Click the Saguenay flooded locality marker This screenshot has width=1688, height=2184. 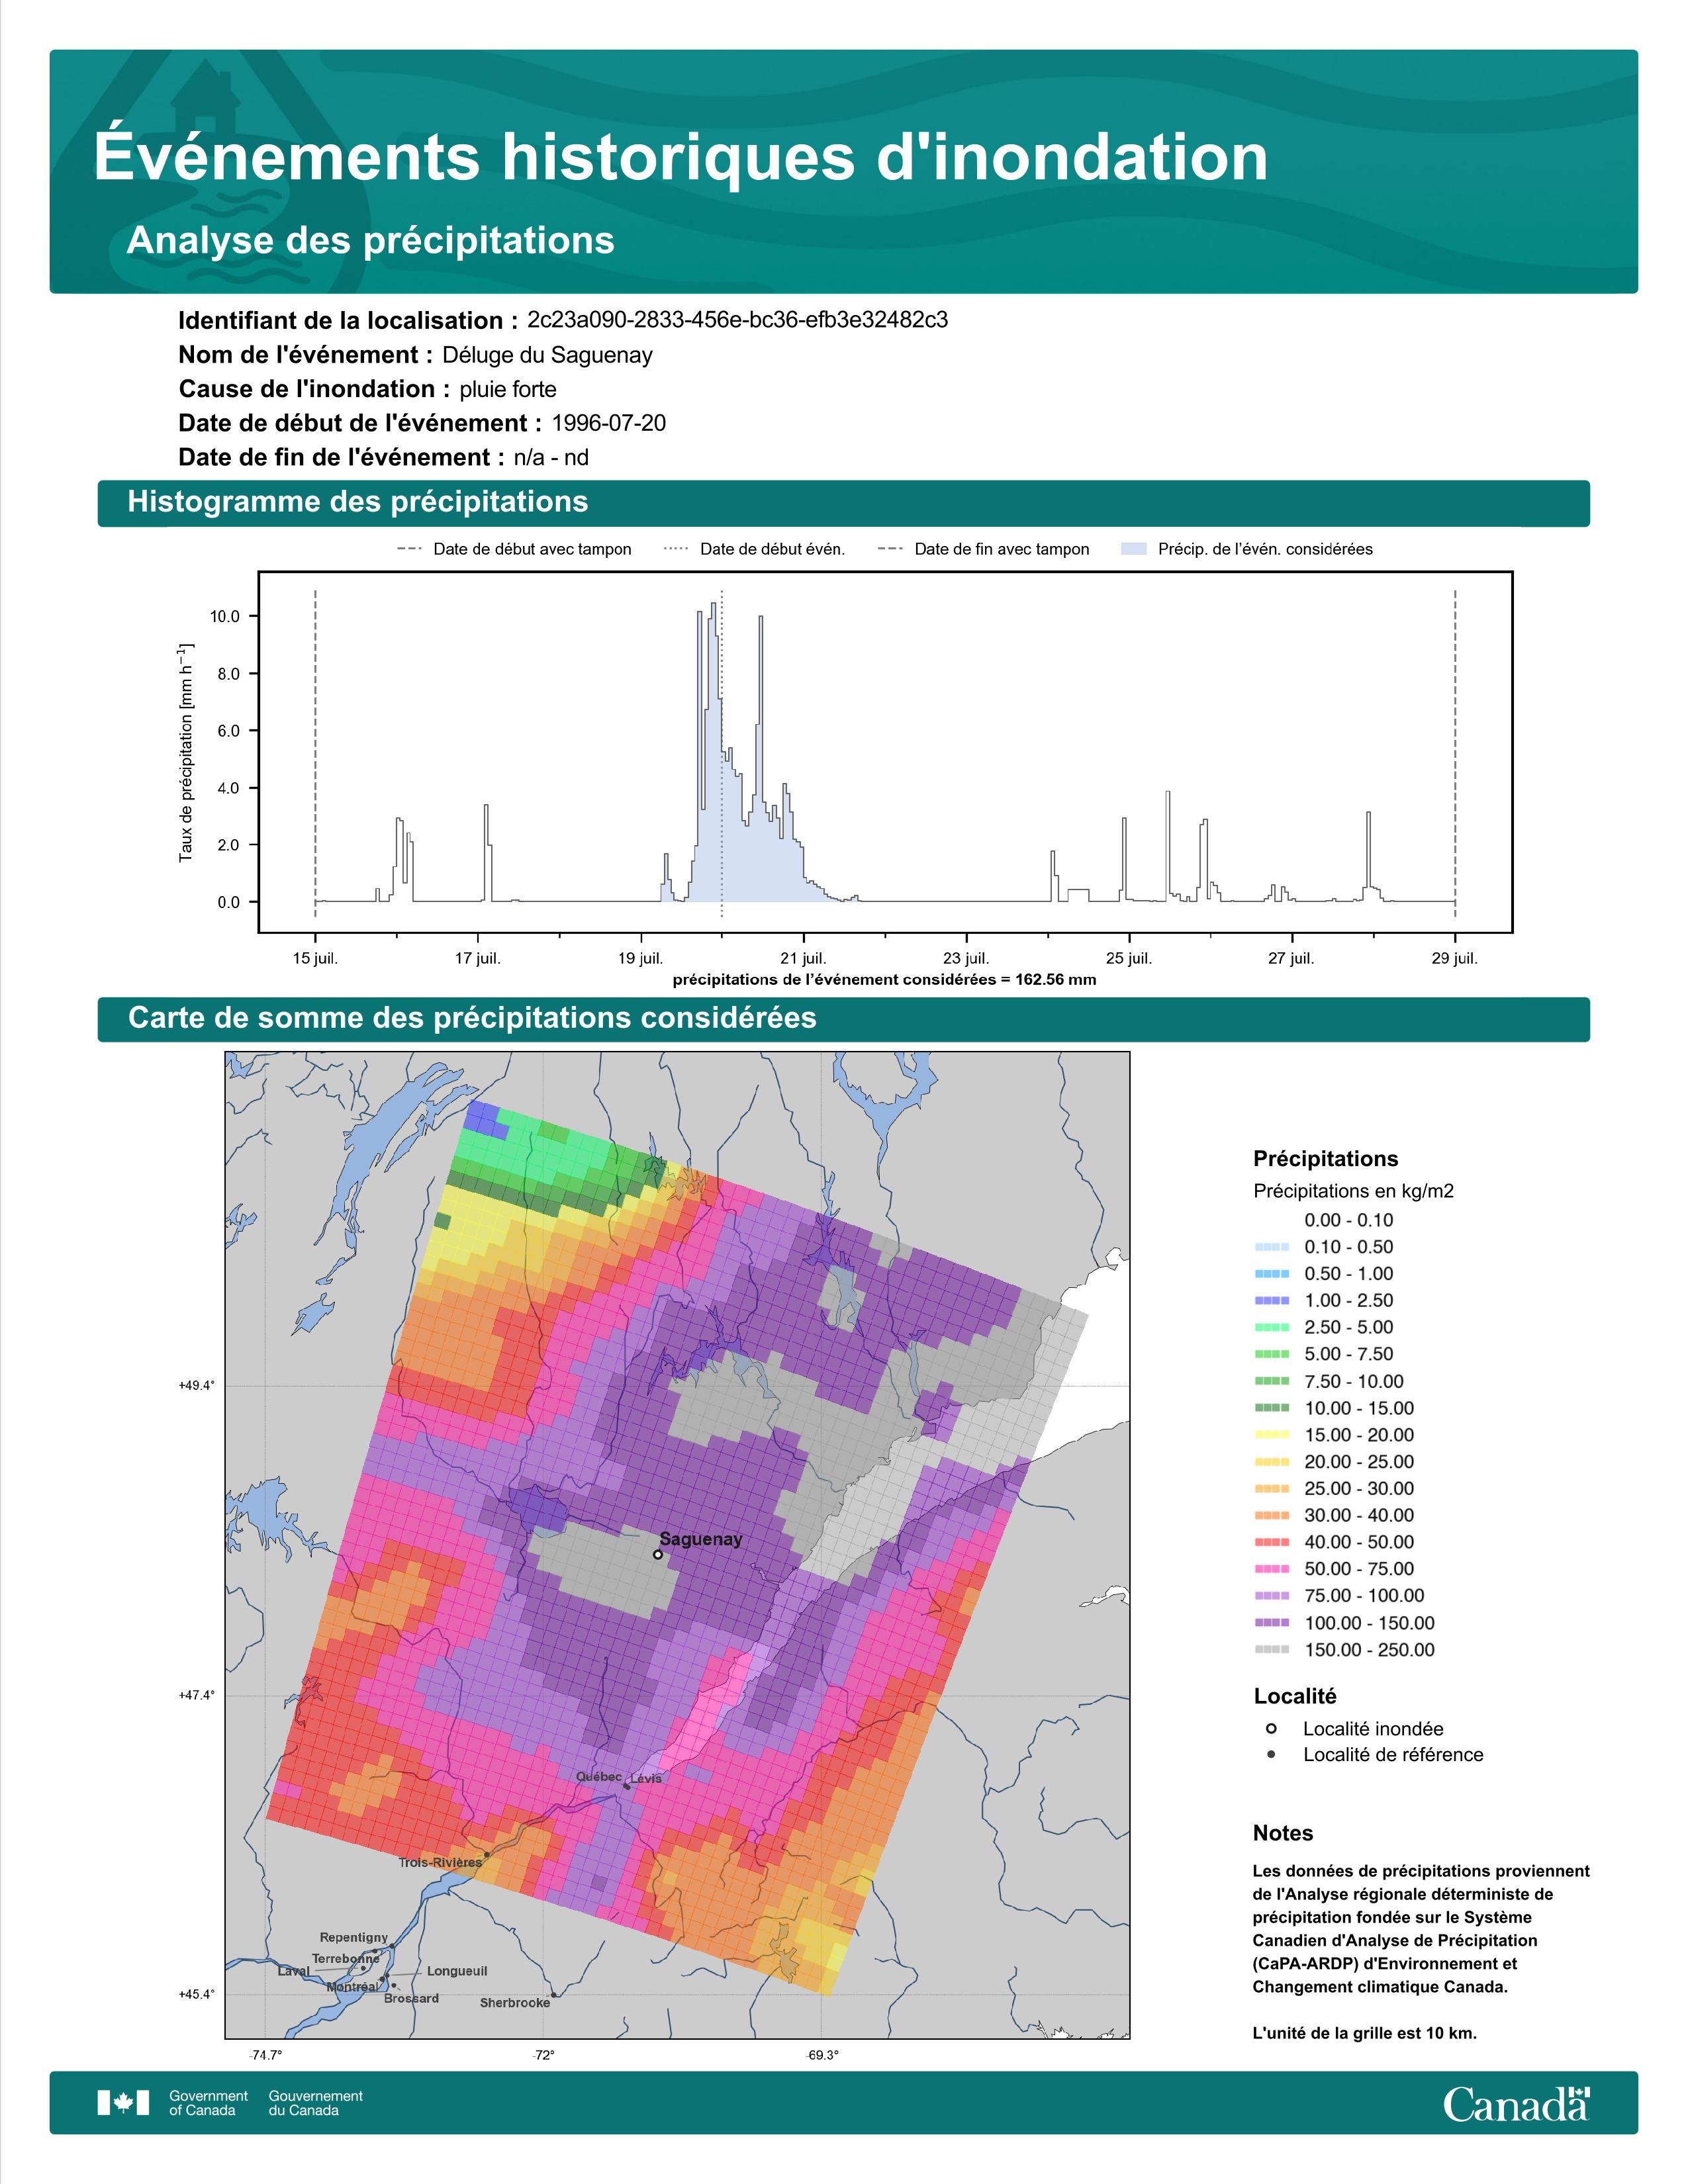(657, 1554)
